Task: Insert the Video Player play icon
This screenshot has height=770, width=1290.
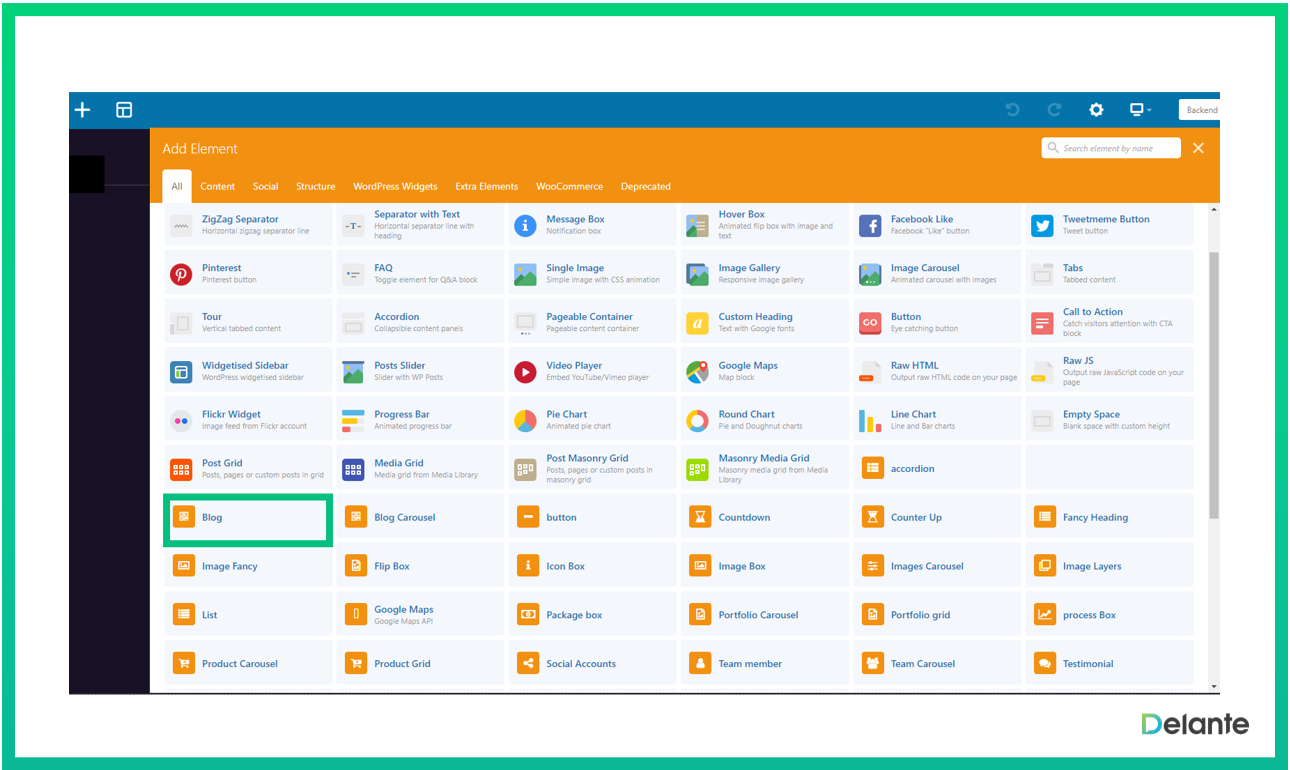Action: pyautogui.click(x=525, y=372)
